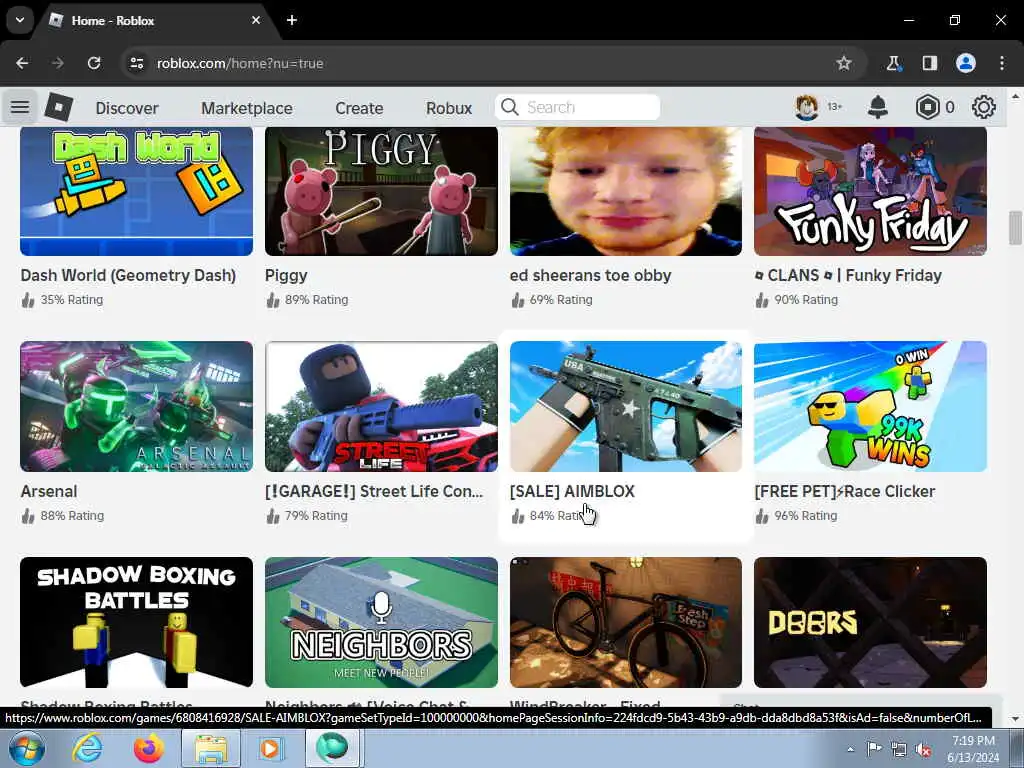Image resolution: width=1024 pixels, height=768 pixels.
Task: Expand the tab search dropdown
Action: pyautogui.click(x=20, y=20)
